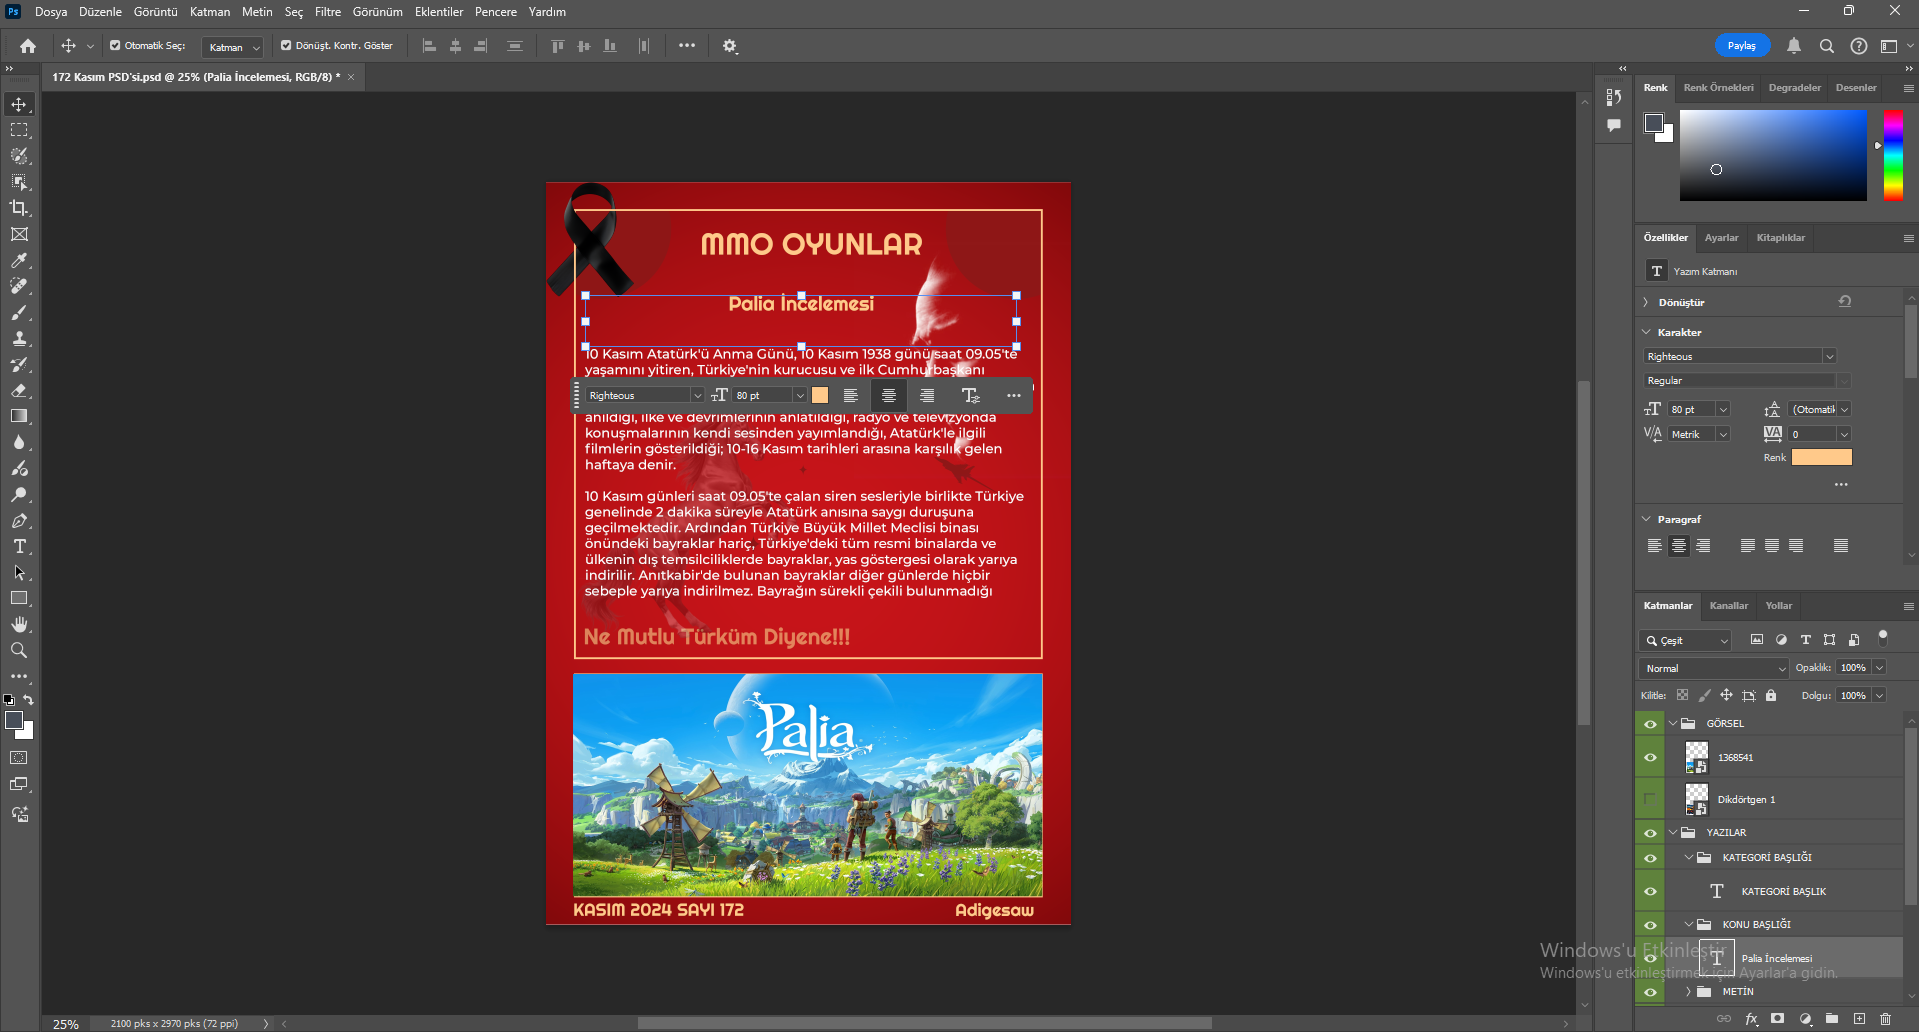Open the Katman auto-select dropdown
The width and height of the screenshot is (1919, 1032).
coord(232,47)
